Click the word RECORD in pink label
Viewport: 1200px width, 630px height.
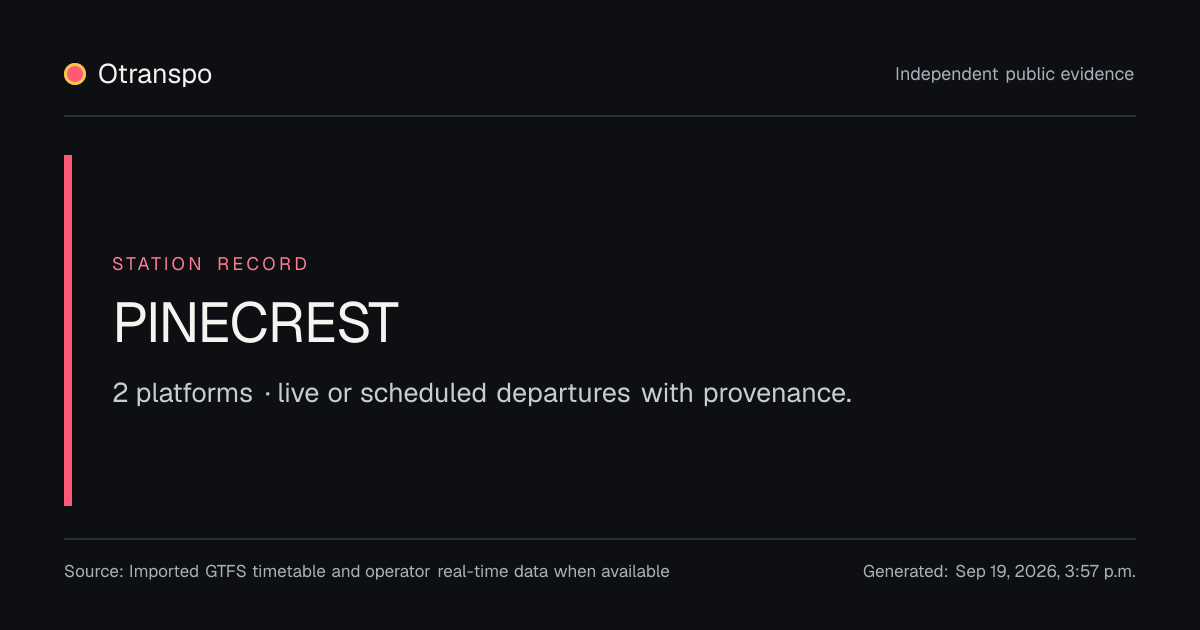point(263,264)
